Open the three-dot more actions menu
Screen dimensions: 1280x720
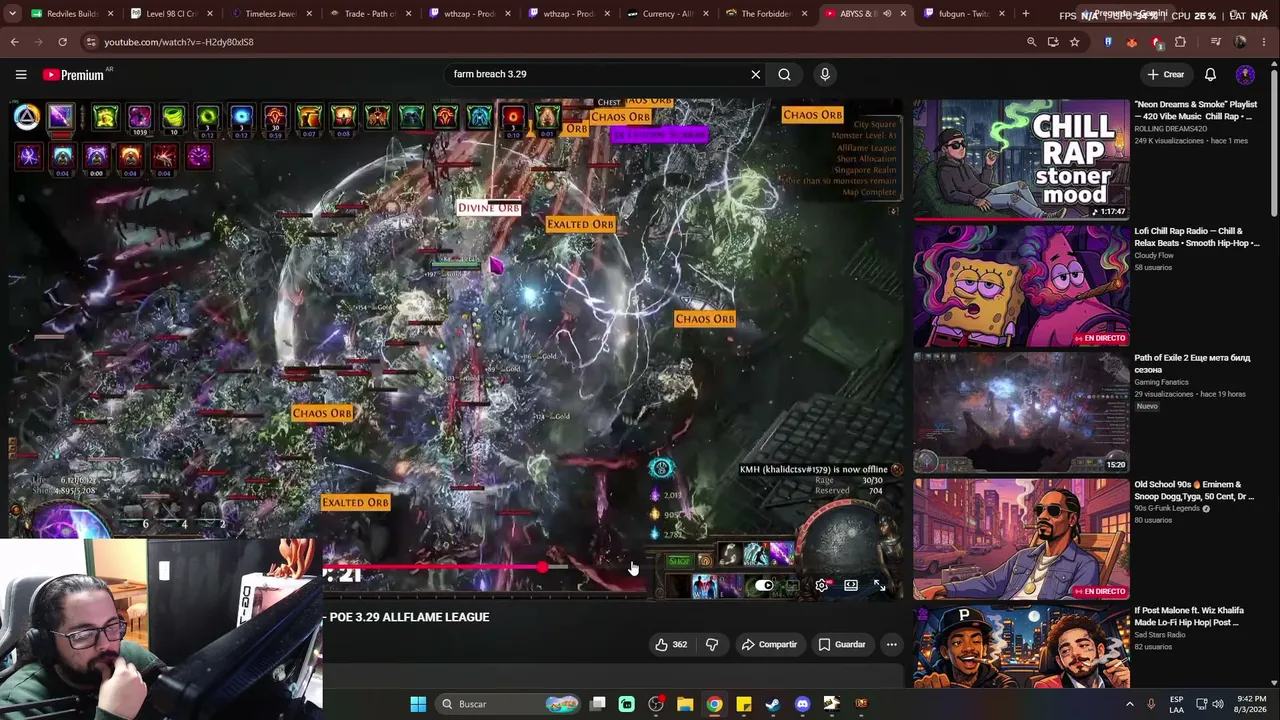(x=892, y=645)
